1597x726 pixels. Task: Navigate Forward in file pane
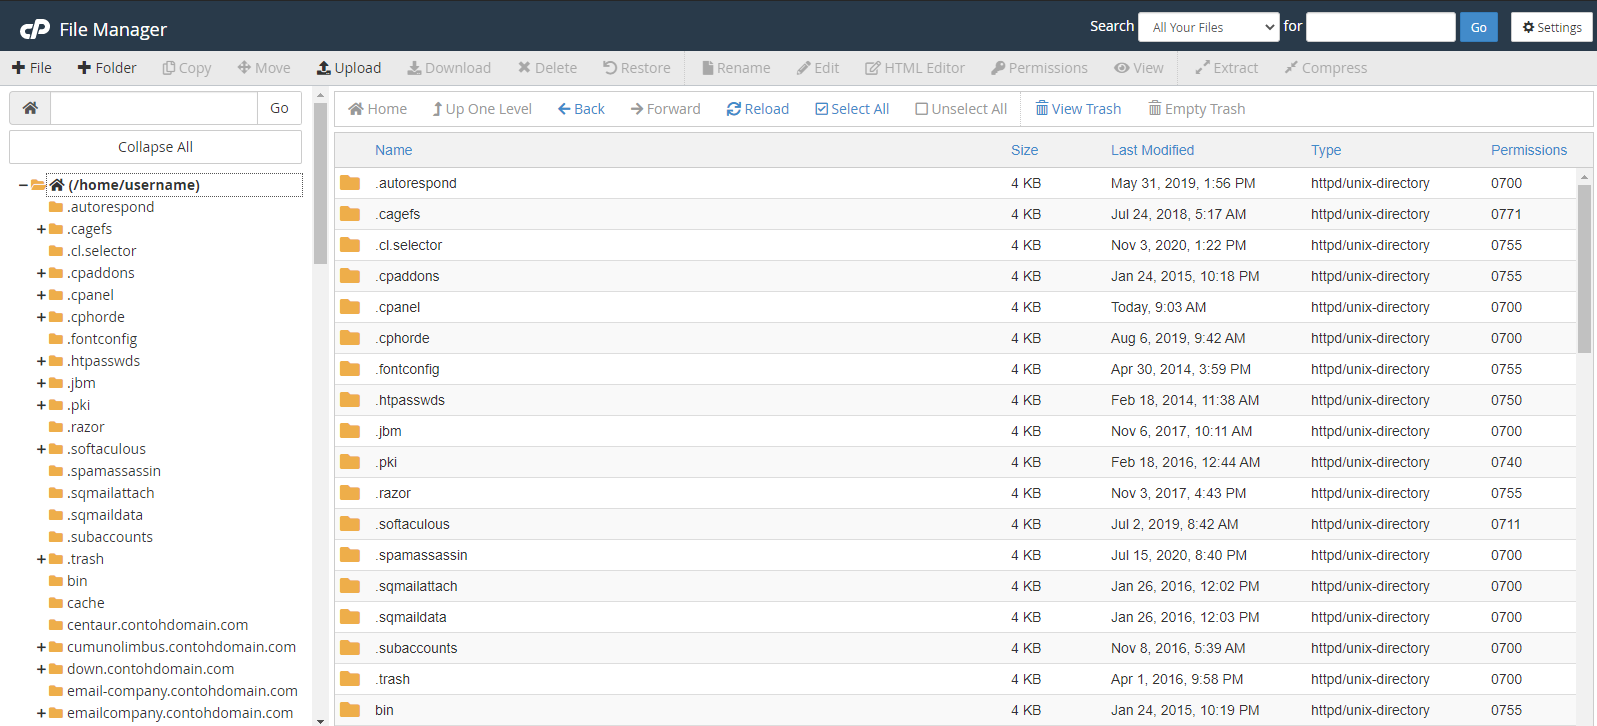pyautogui.click(x=665, y=109)
